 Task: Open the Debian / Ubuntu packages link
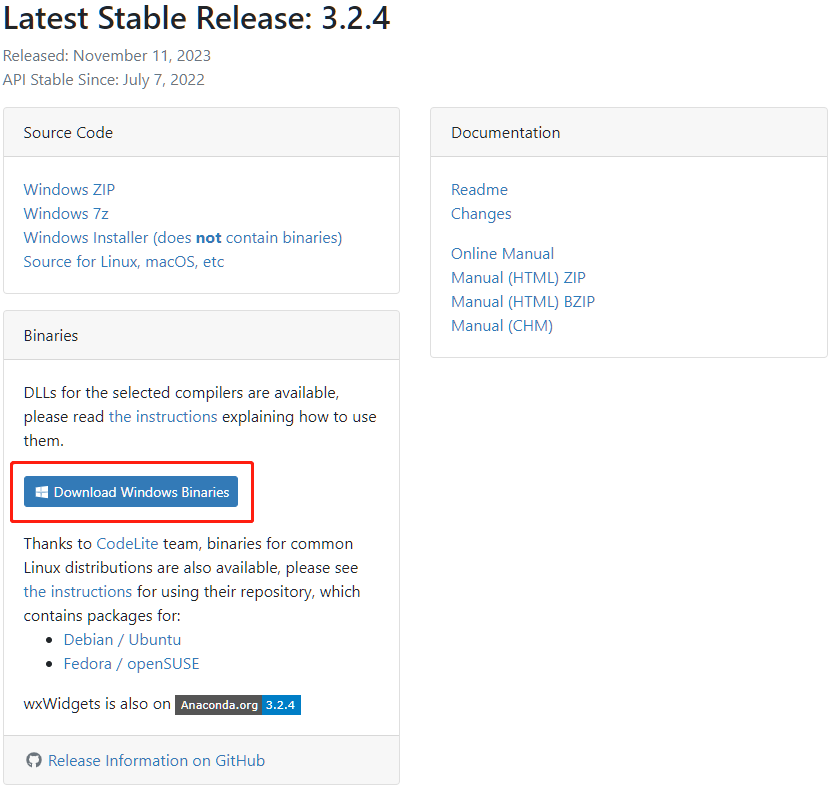click(x=122, y=640)
